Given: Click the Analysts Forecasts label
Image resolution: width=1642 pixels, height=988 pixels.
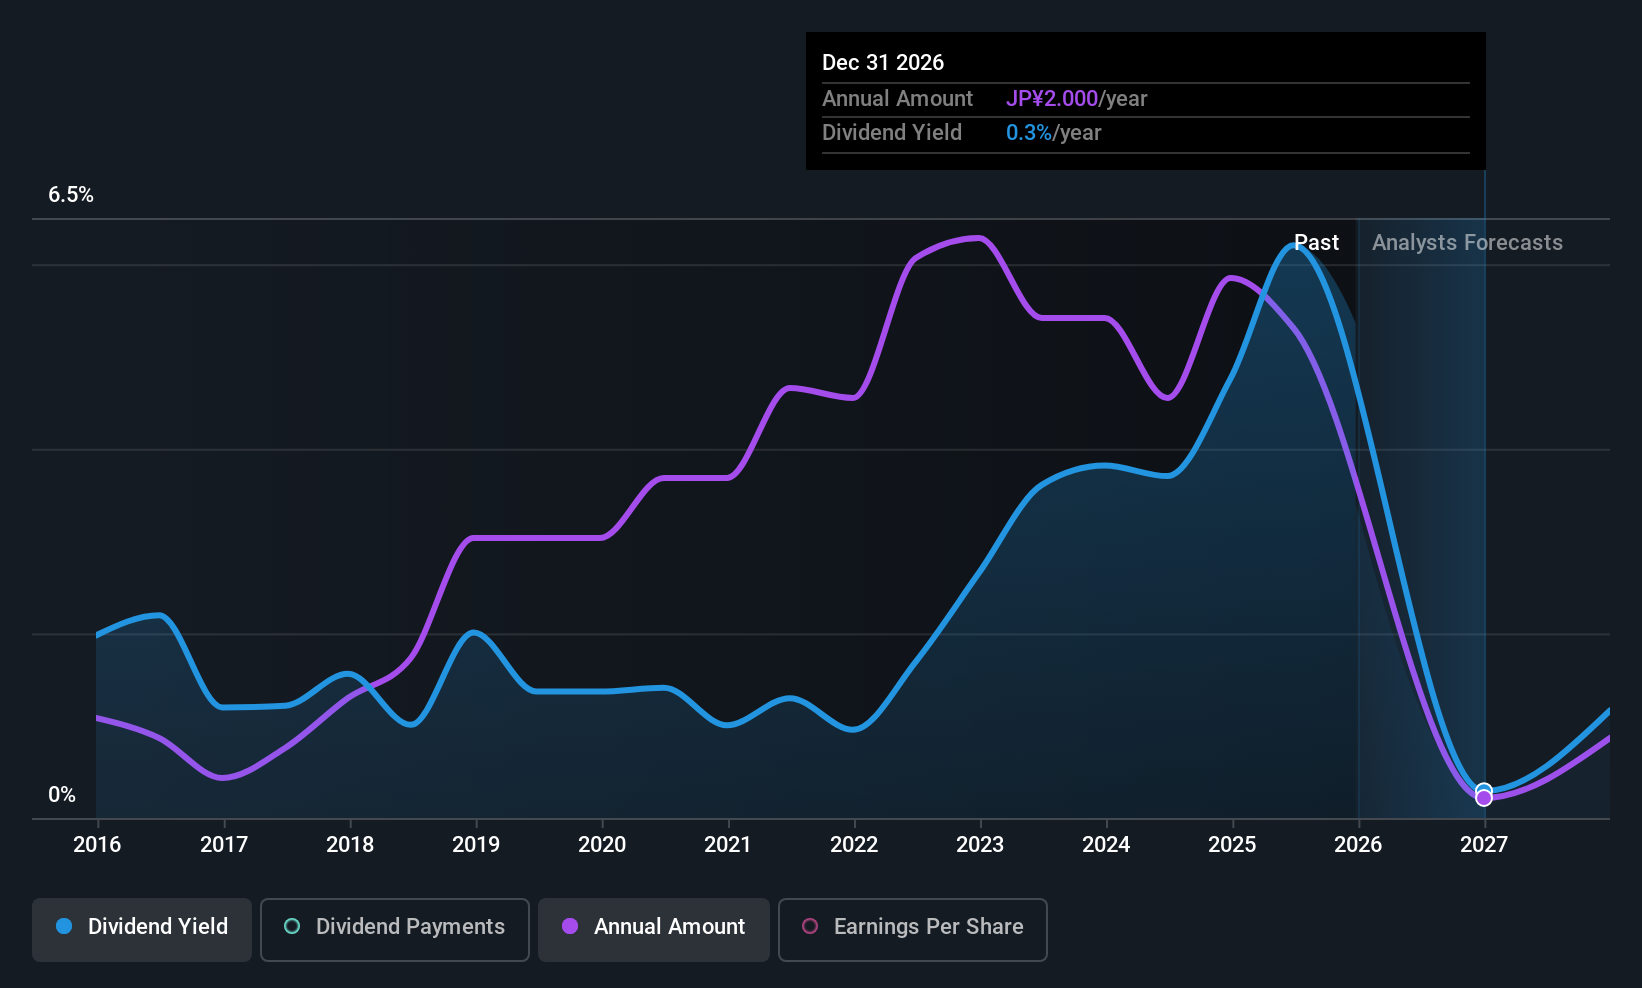Looking at the screenshot, I should [1467, 243].
